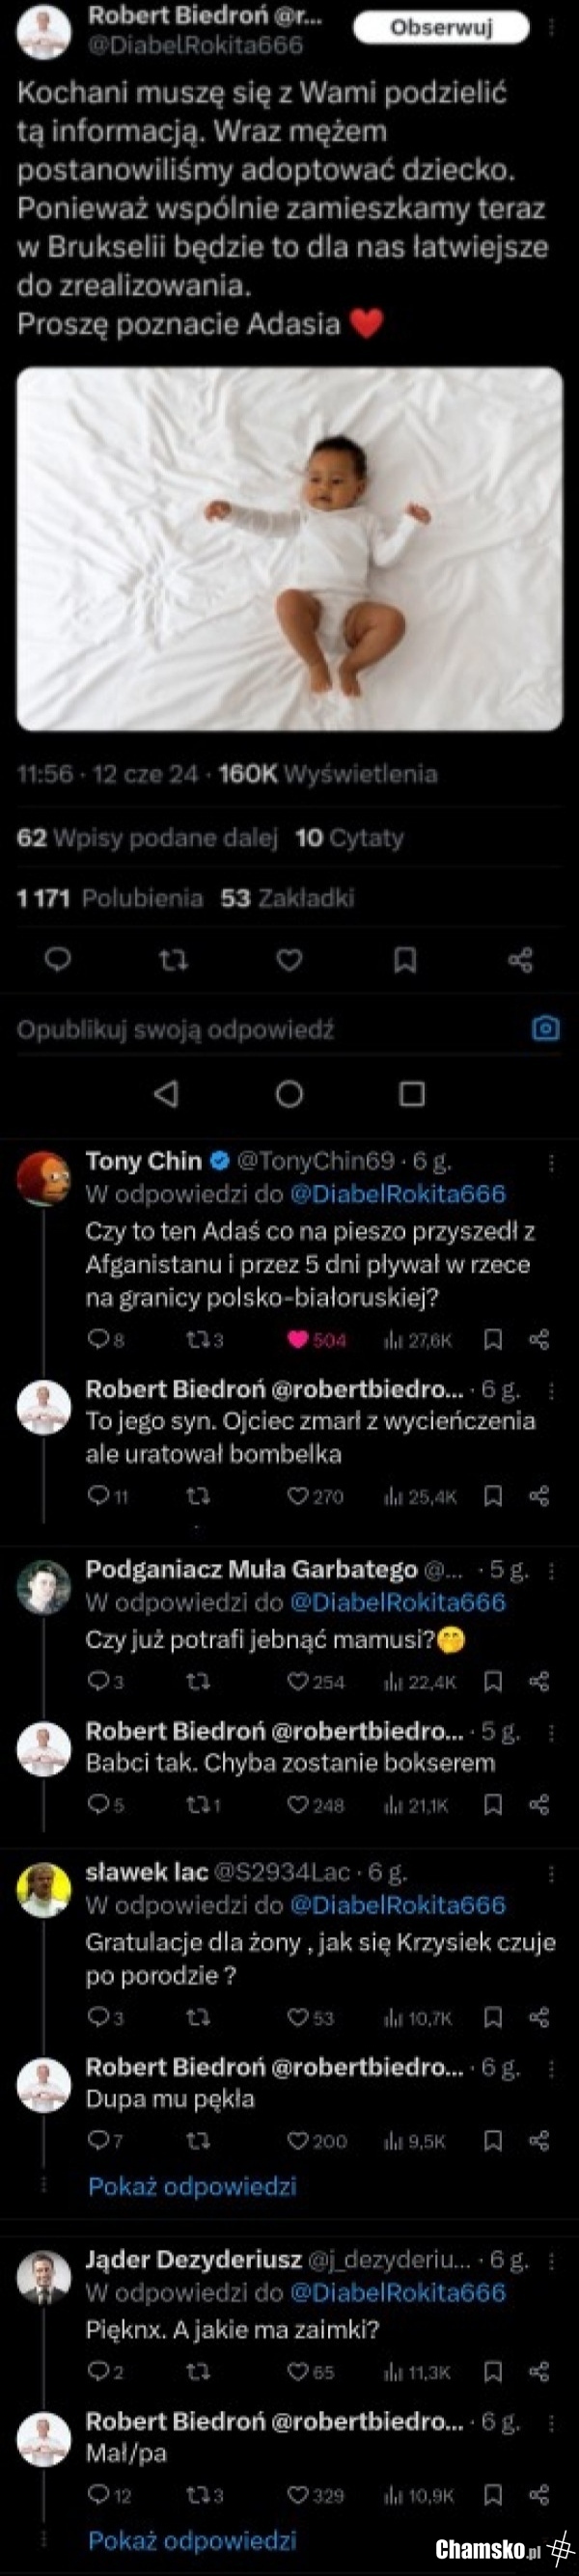Open 62 Wpisy podane dalej list
The image size is (579, 2576).
146,838
